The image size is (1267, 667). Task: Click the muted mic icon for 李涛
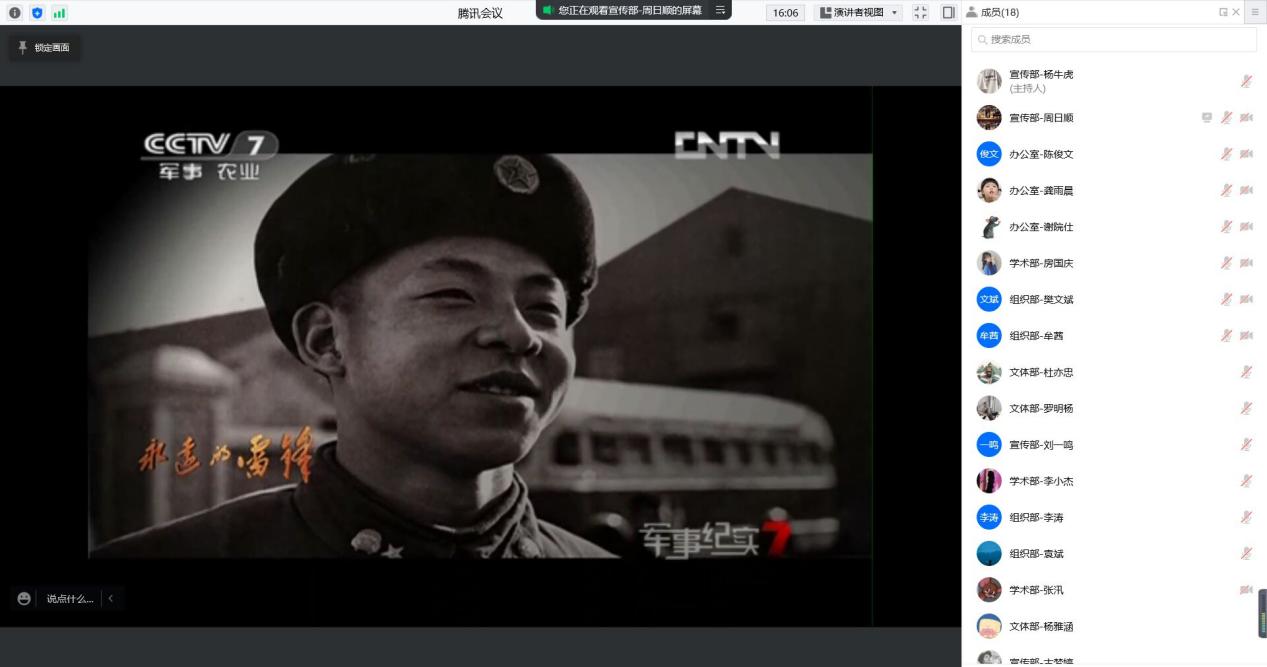1246,517
